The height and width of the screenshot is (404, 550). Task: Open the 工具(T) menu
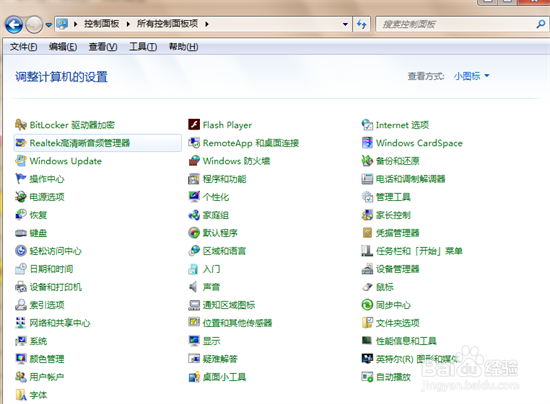coord(143,47)
